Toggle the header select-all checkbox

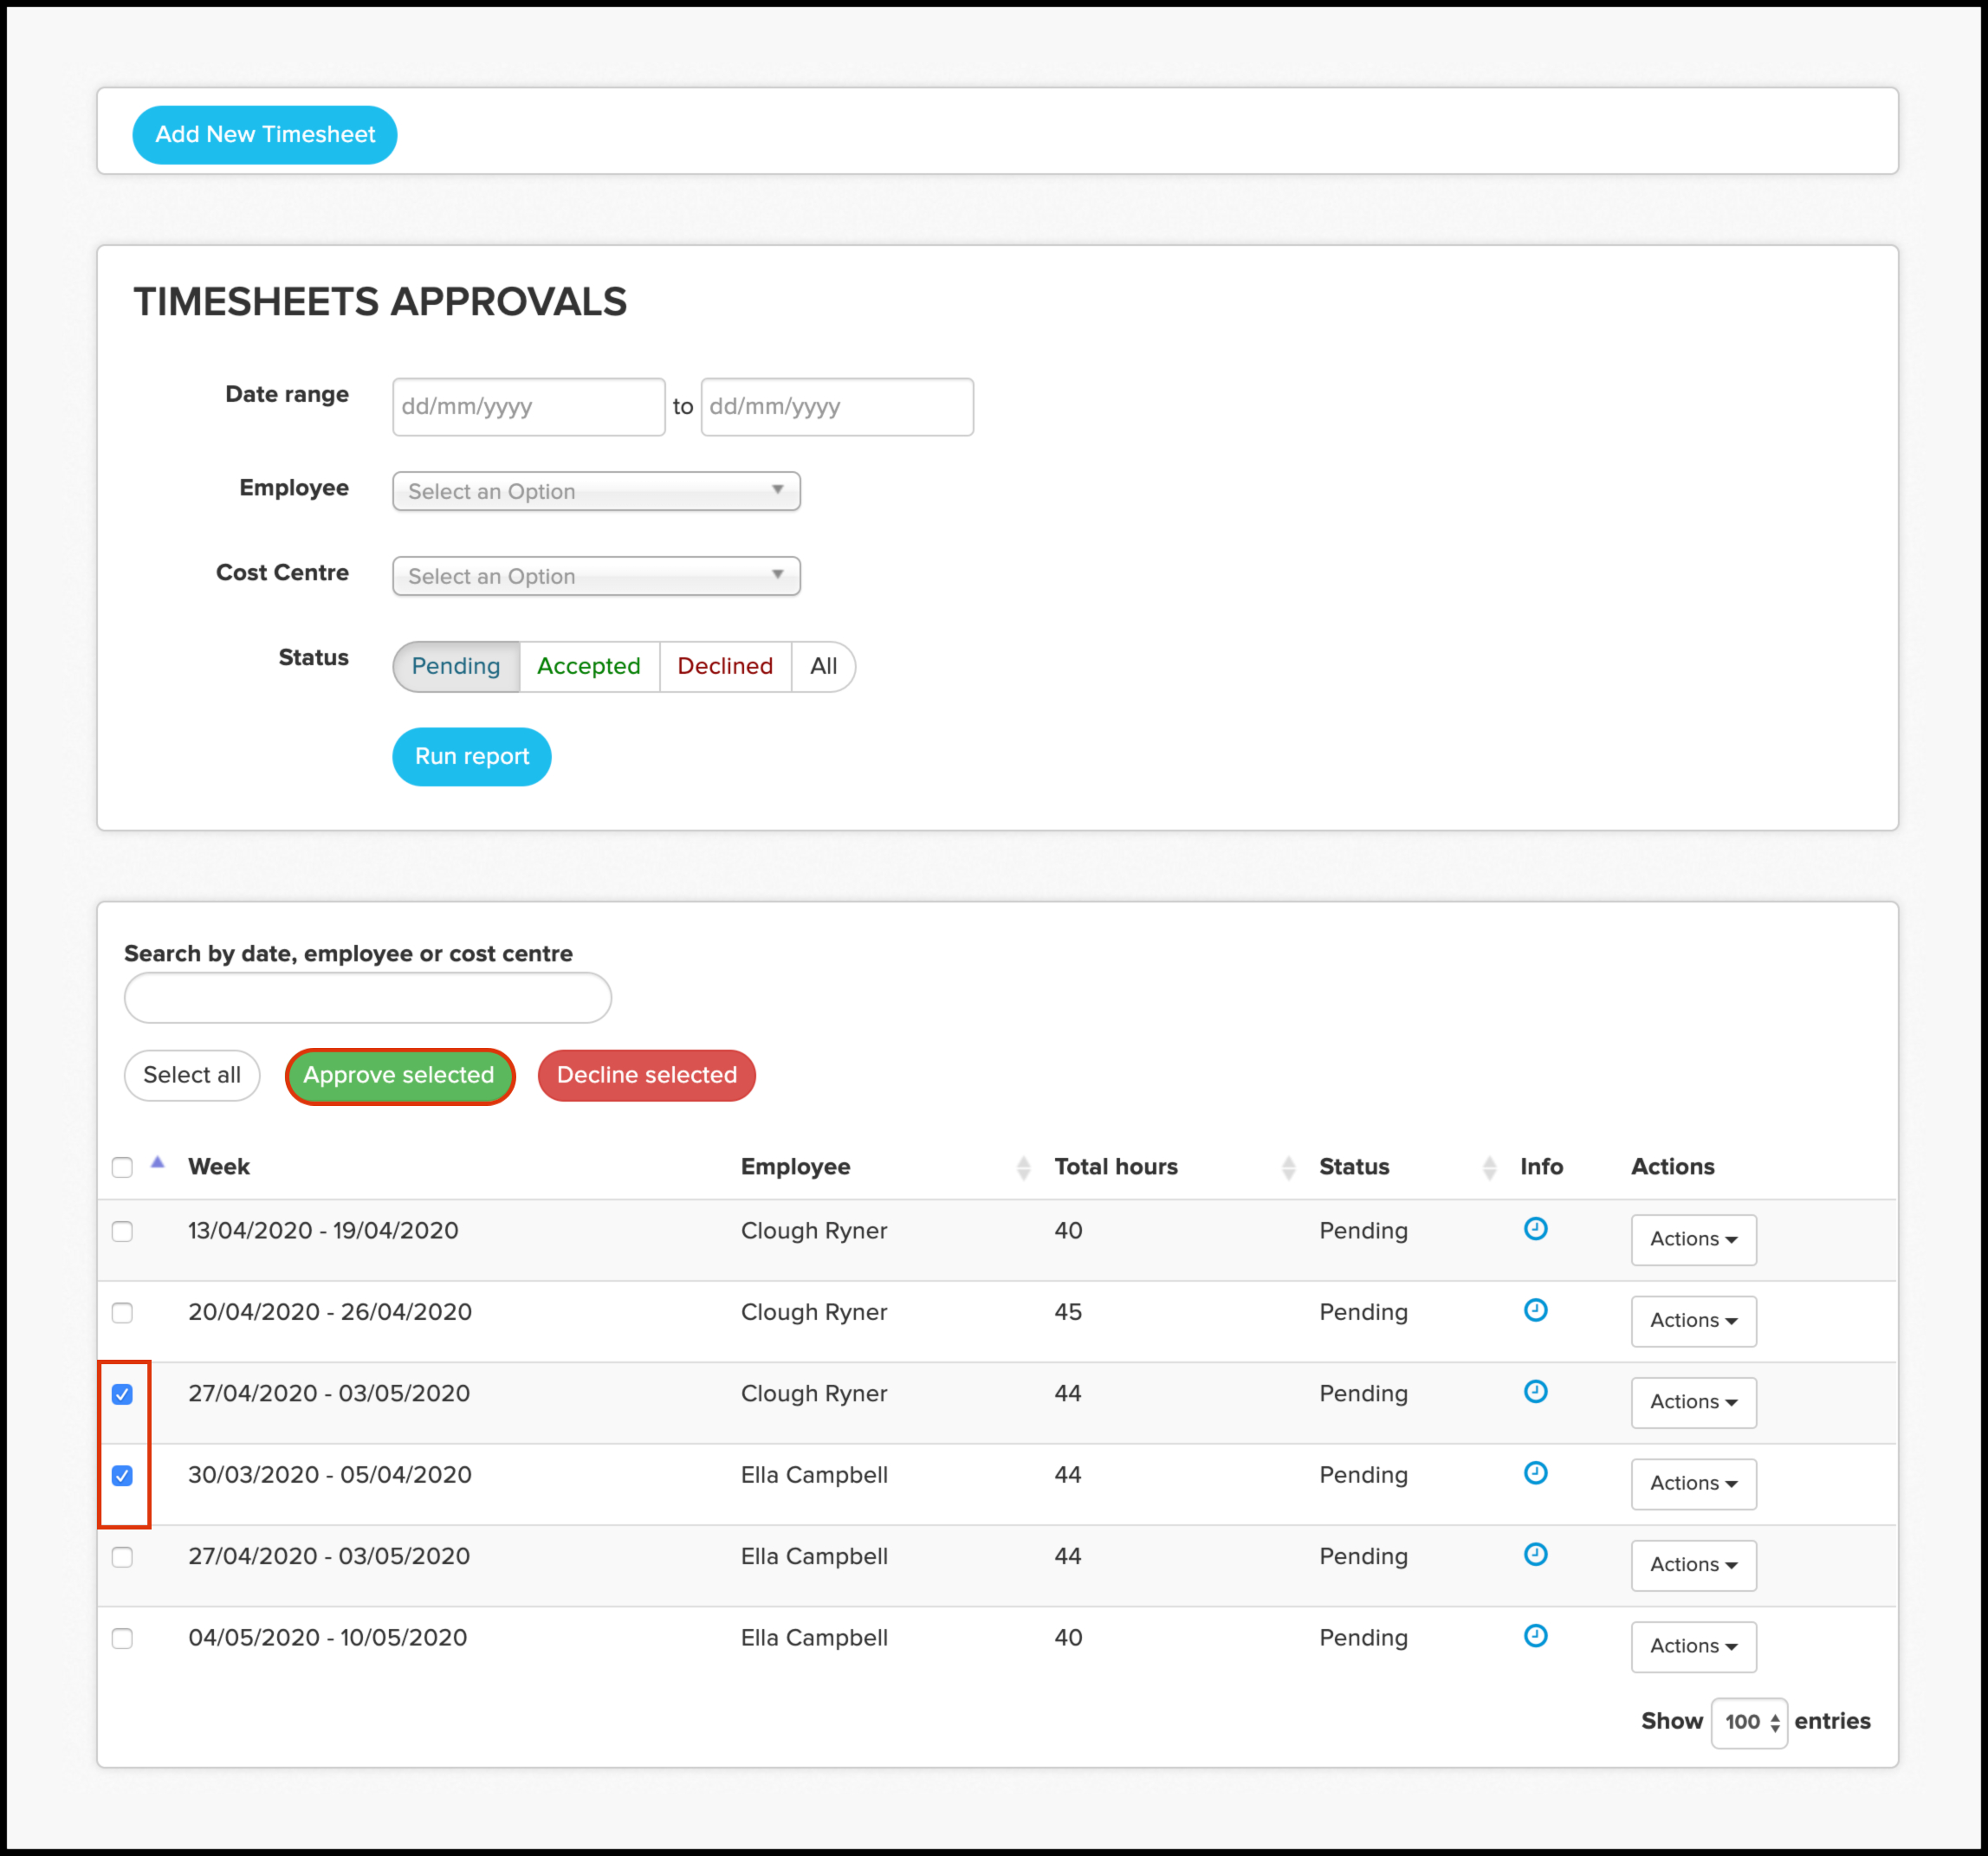click(122, 1167)
